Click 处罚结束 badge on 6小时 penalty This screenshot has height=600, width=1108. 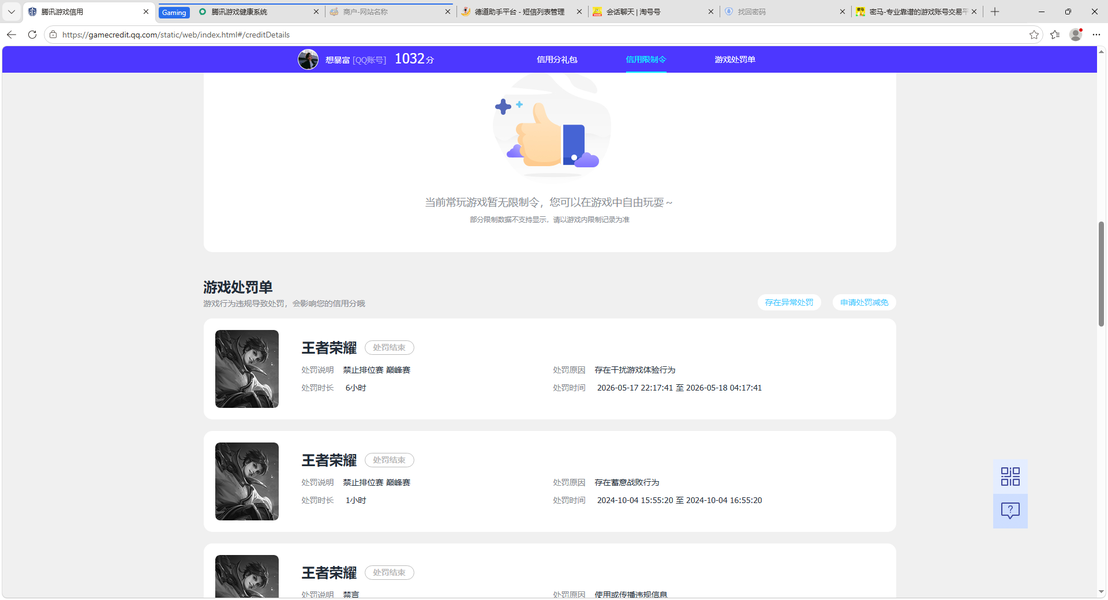point(389,348)
